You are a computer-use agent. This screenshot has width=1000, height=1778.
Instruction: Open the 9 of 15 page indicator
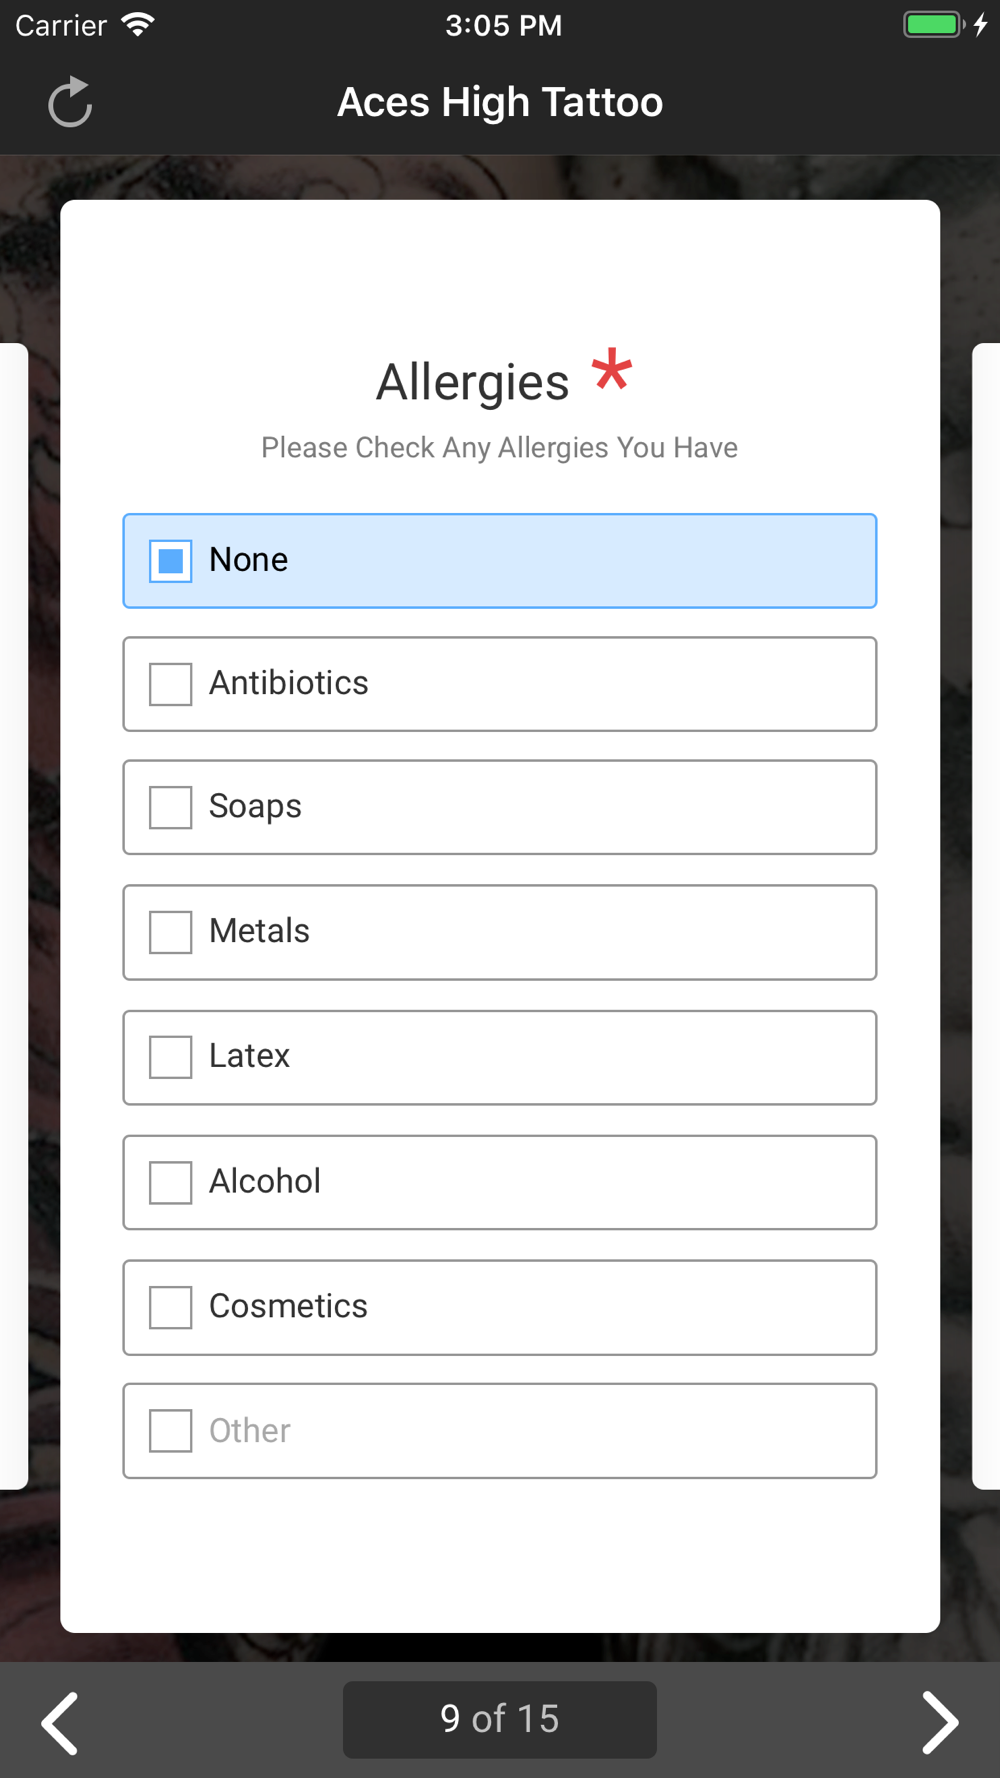coord(500,1719)
